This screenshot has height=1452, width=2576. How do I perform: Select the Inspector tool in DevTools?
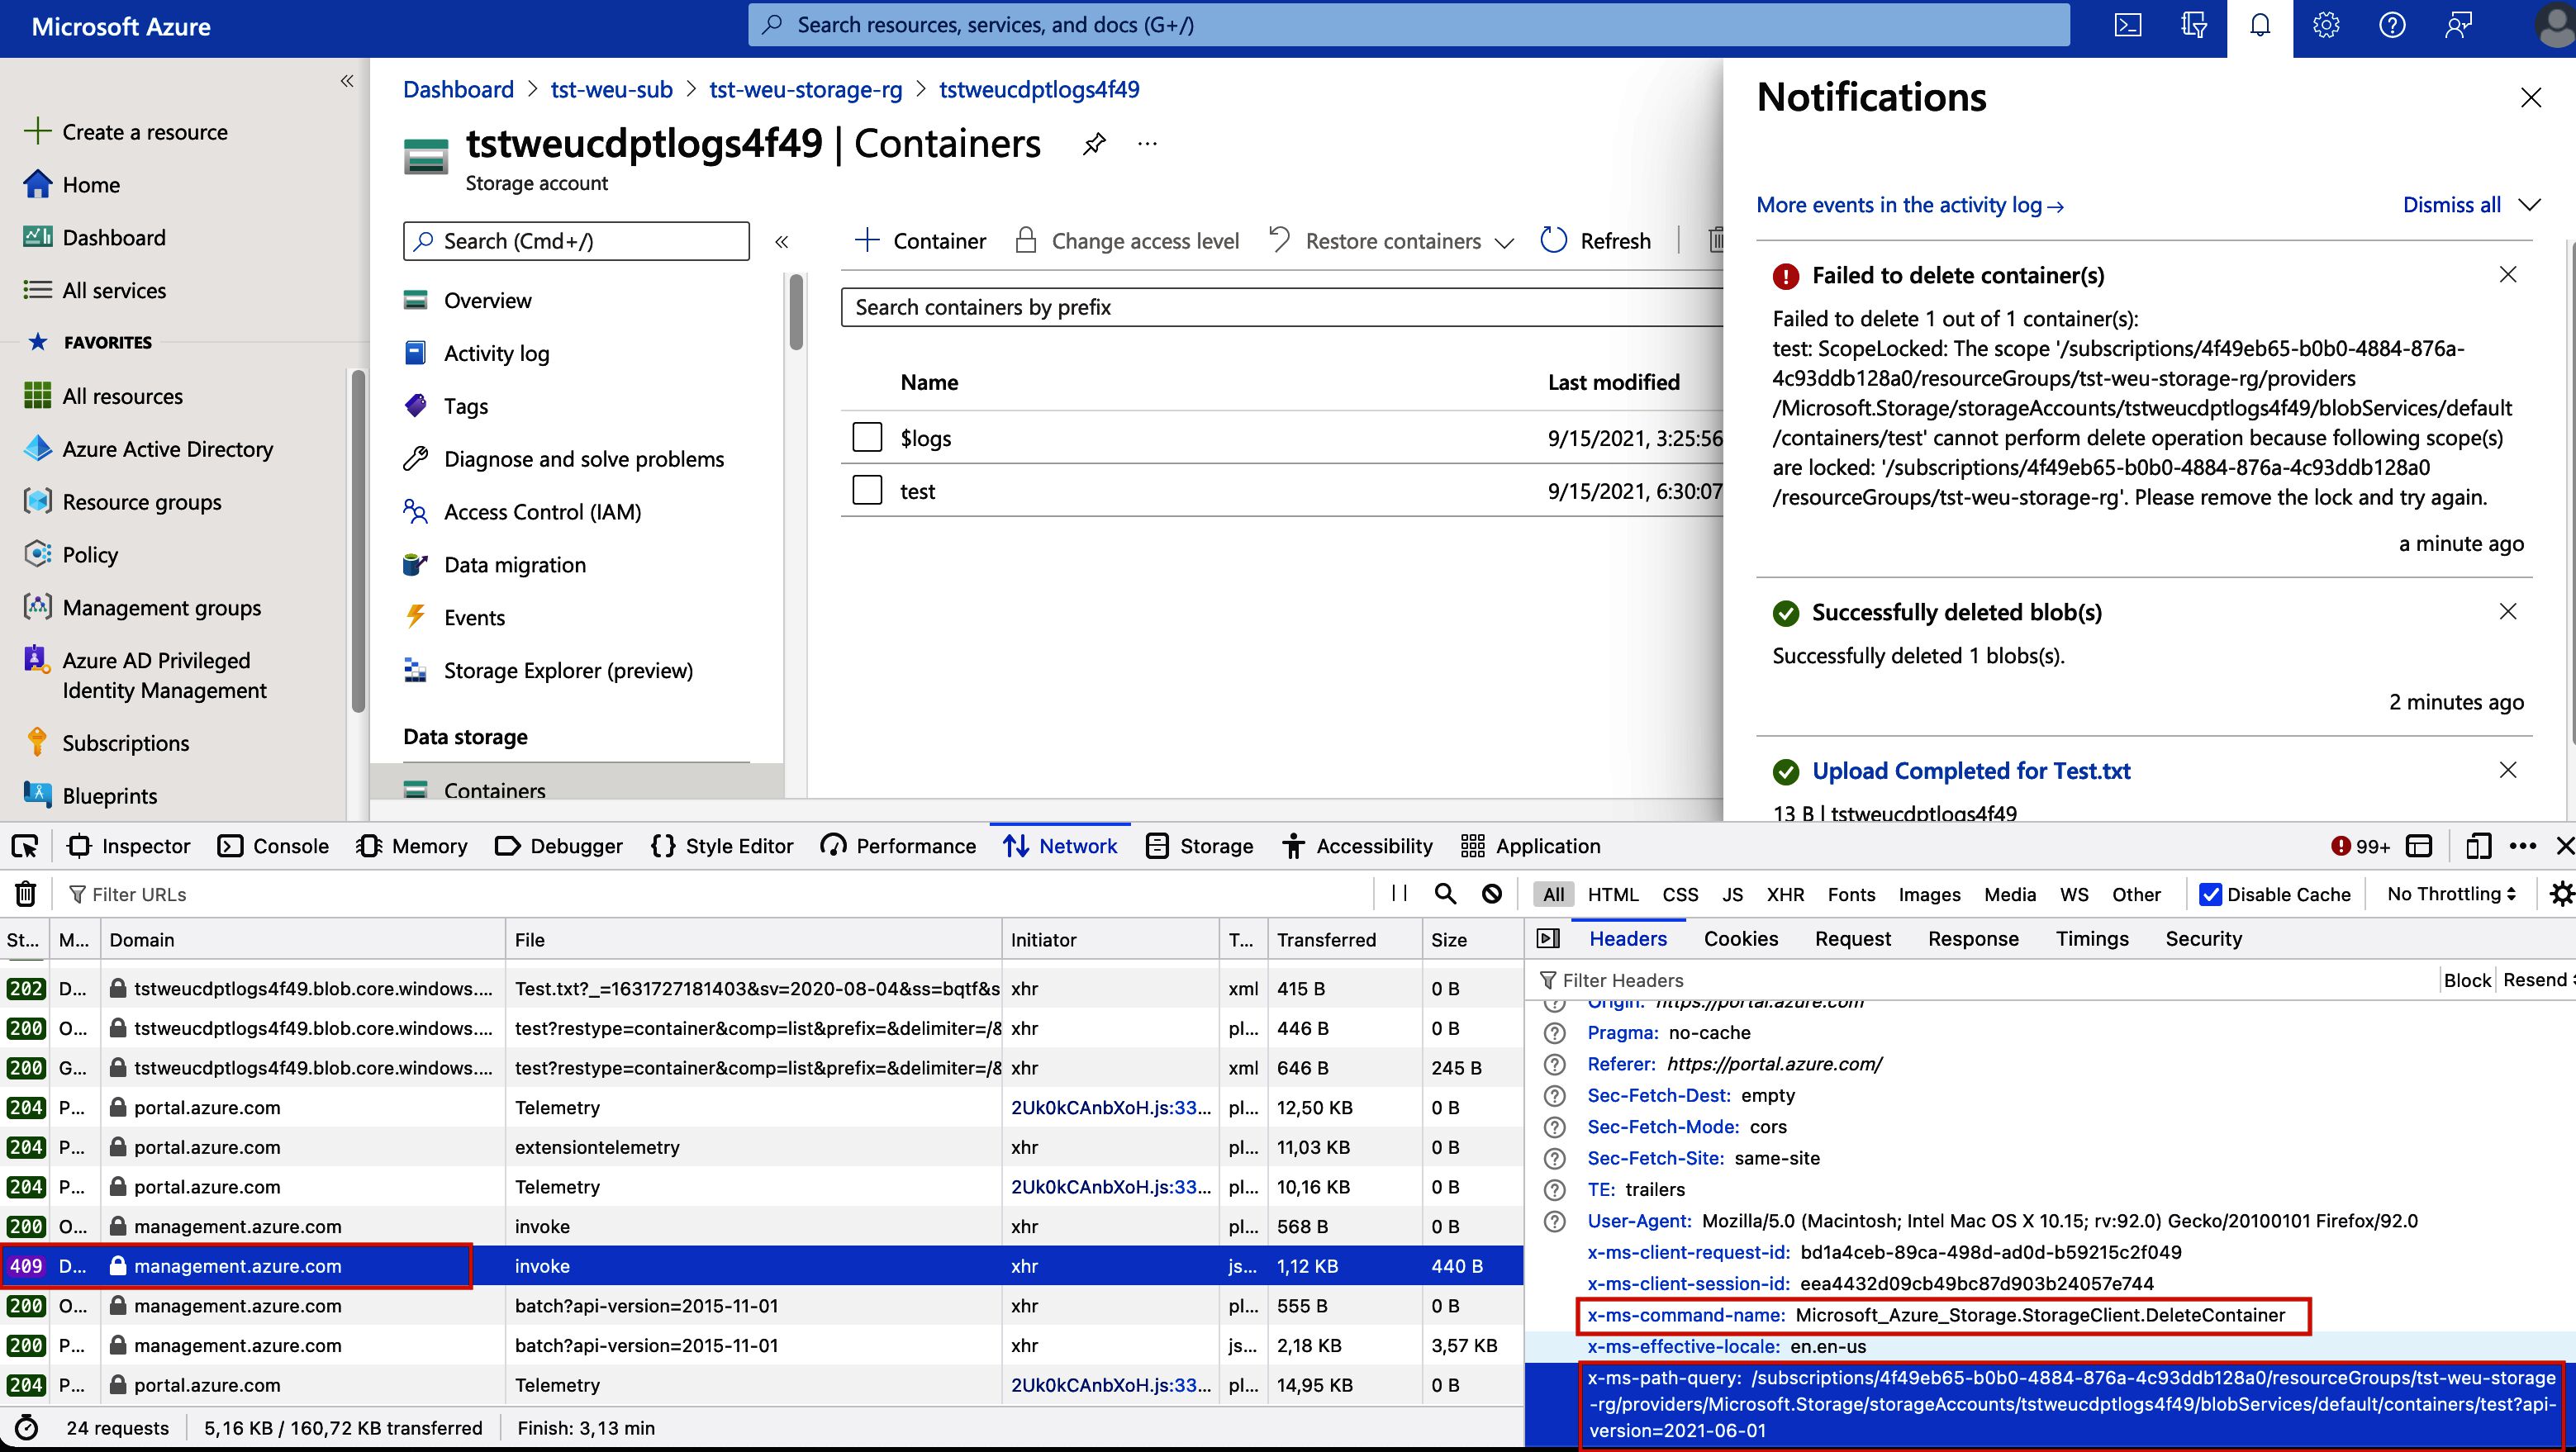[128, 845]
